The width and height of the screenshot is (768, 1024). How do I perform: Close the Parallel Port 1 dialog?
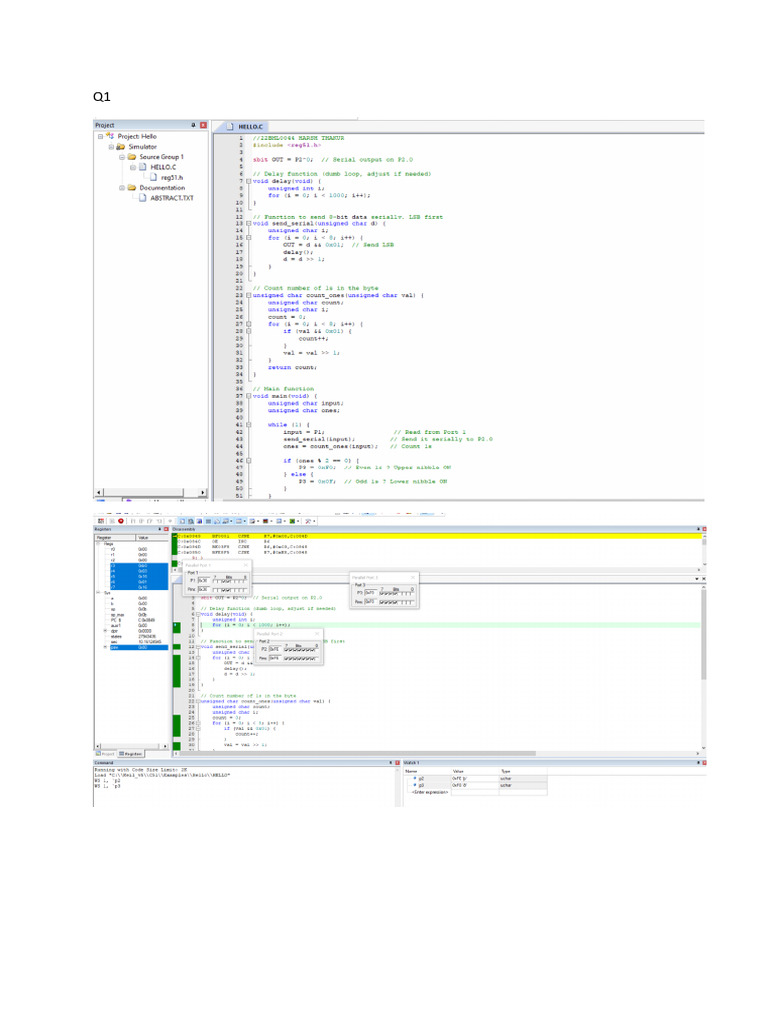coord(246,565)
